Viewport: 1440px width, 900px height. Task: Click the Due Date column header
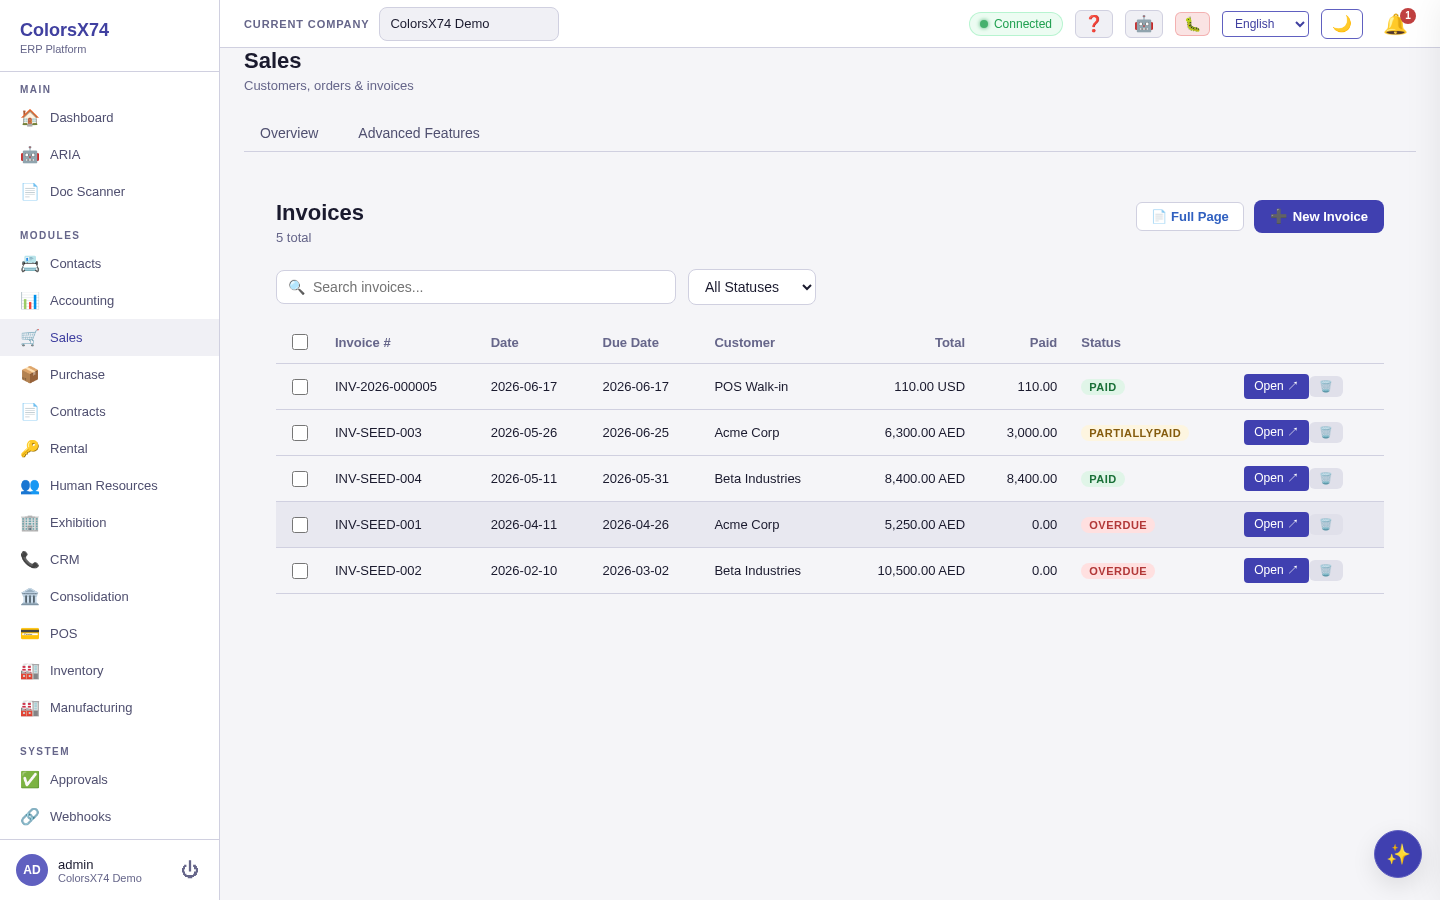tap(631, 342)
